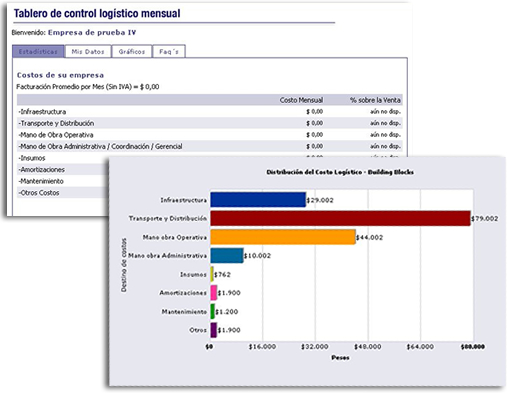507x393 pixels.
Task: Click the $762 value label in chart
Action: pyautogui.click(x=222, y=275)
